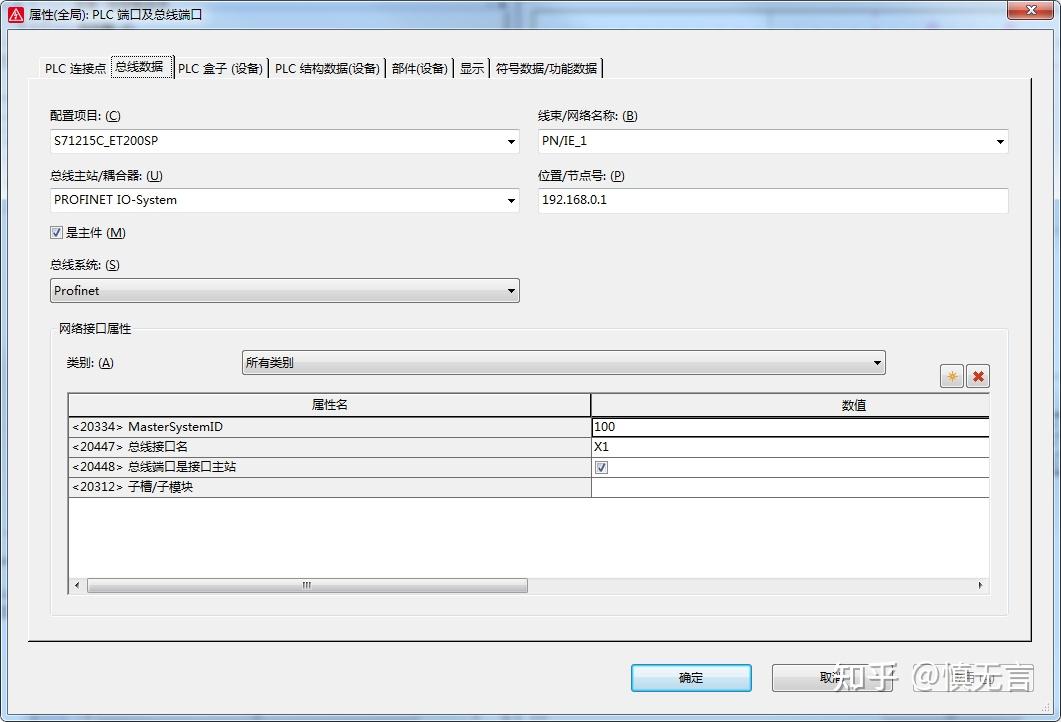Open the PLC 盒子 (设备) tab
Screen dimensions: 1061x722
point(221,68)
